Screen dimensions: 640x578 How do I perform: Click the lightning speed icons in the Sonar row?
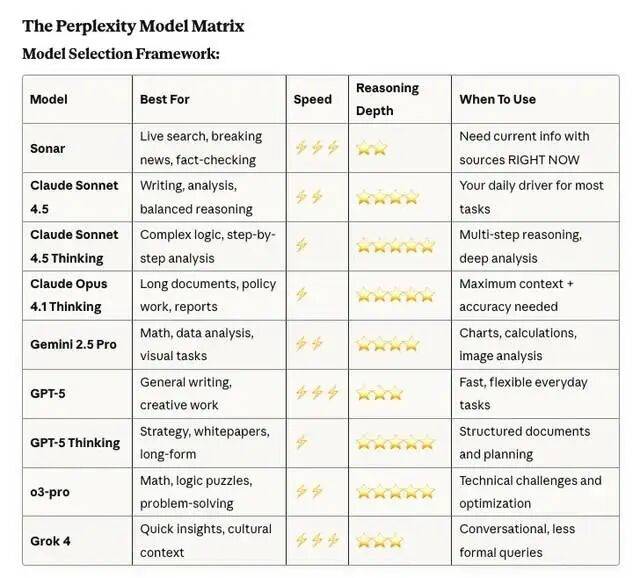(x=317, y=147)
